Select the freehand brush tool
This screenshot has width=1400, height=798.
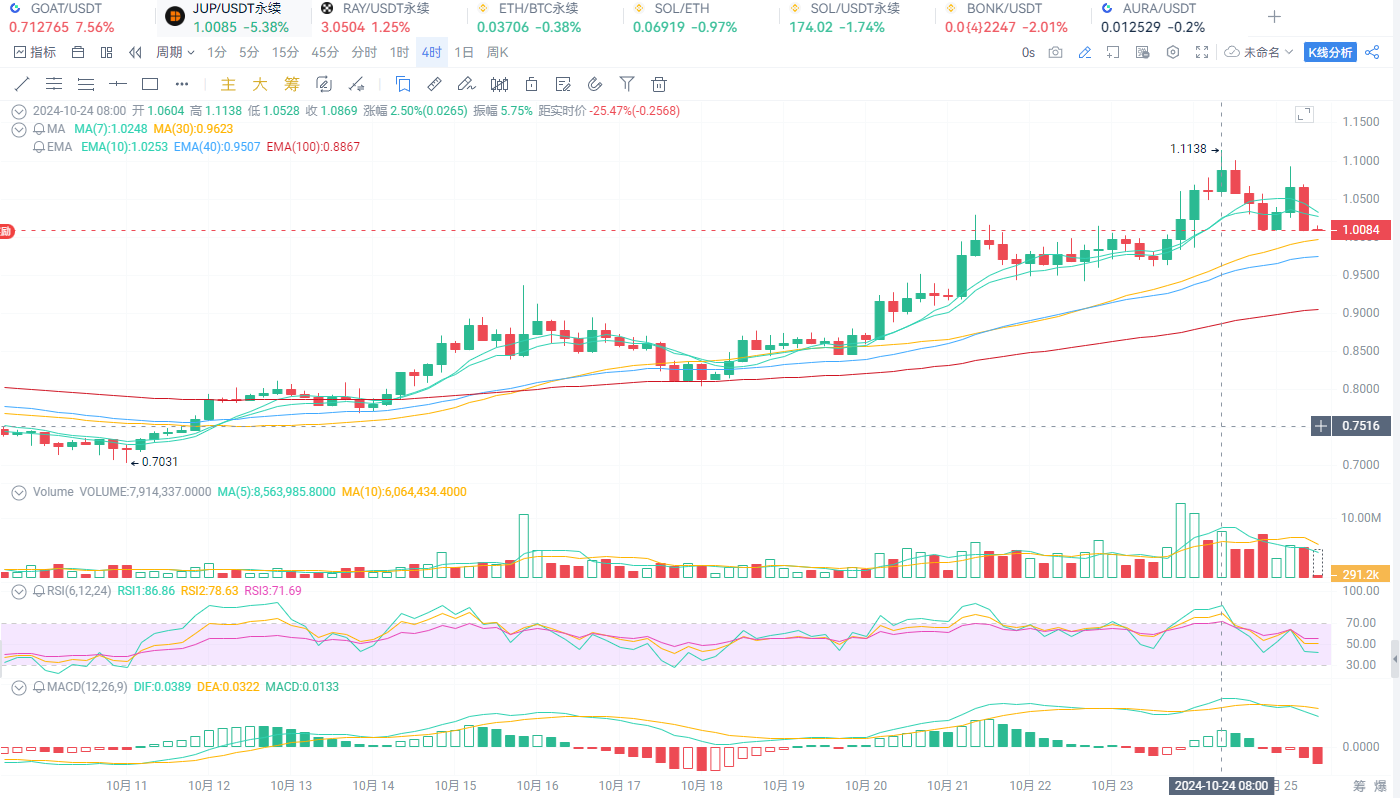click(466, 84)
